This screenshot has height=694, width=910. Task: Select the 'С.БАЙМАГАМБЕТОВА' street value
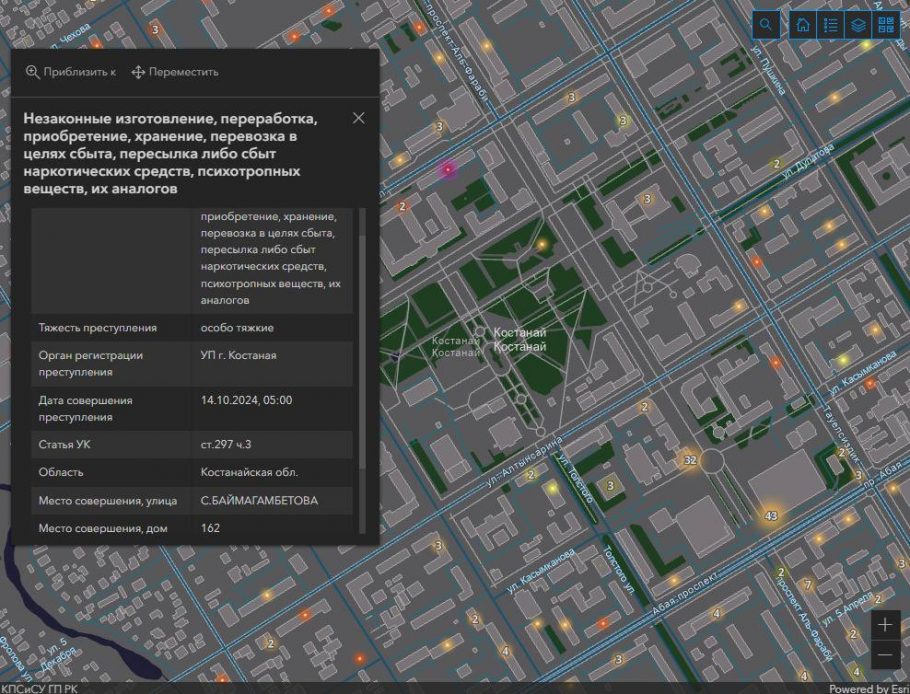pyautogui.click(x=259, y=500)
